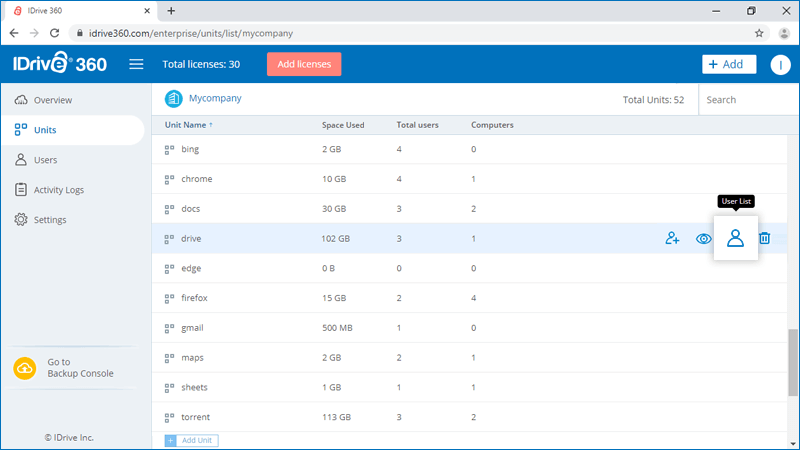Open the User List for the drive unit
Screen dimensions: 800x450
point(735,238)
